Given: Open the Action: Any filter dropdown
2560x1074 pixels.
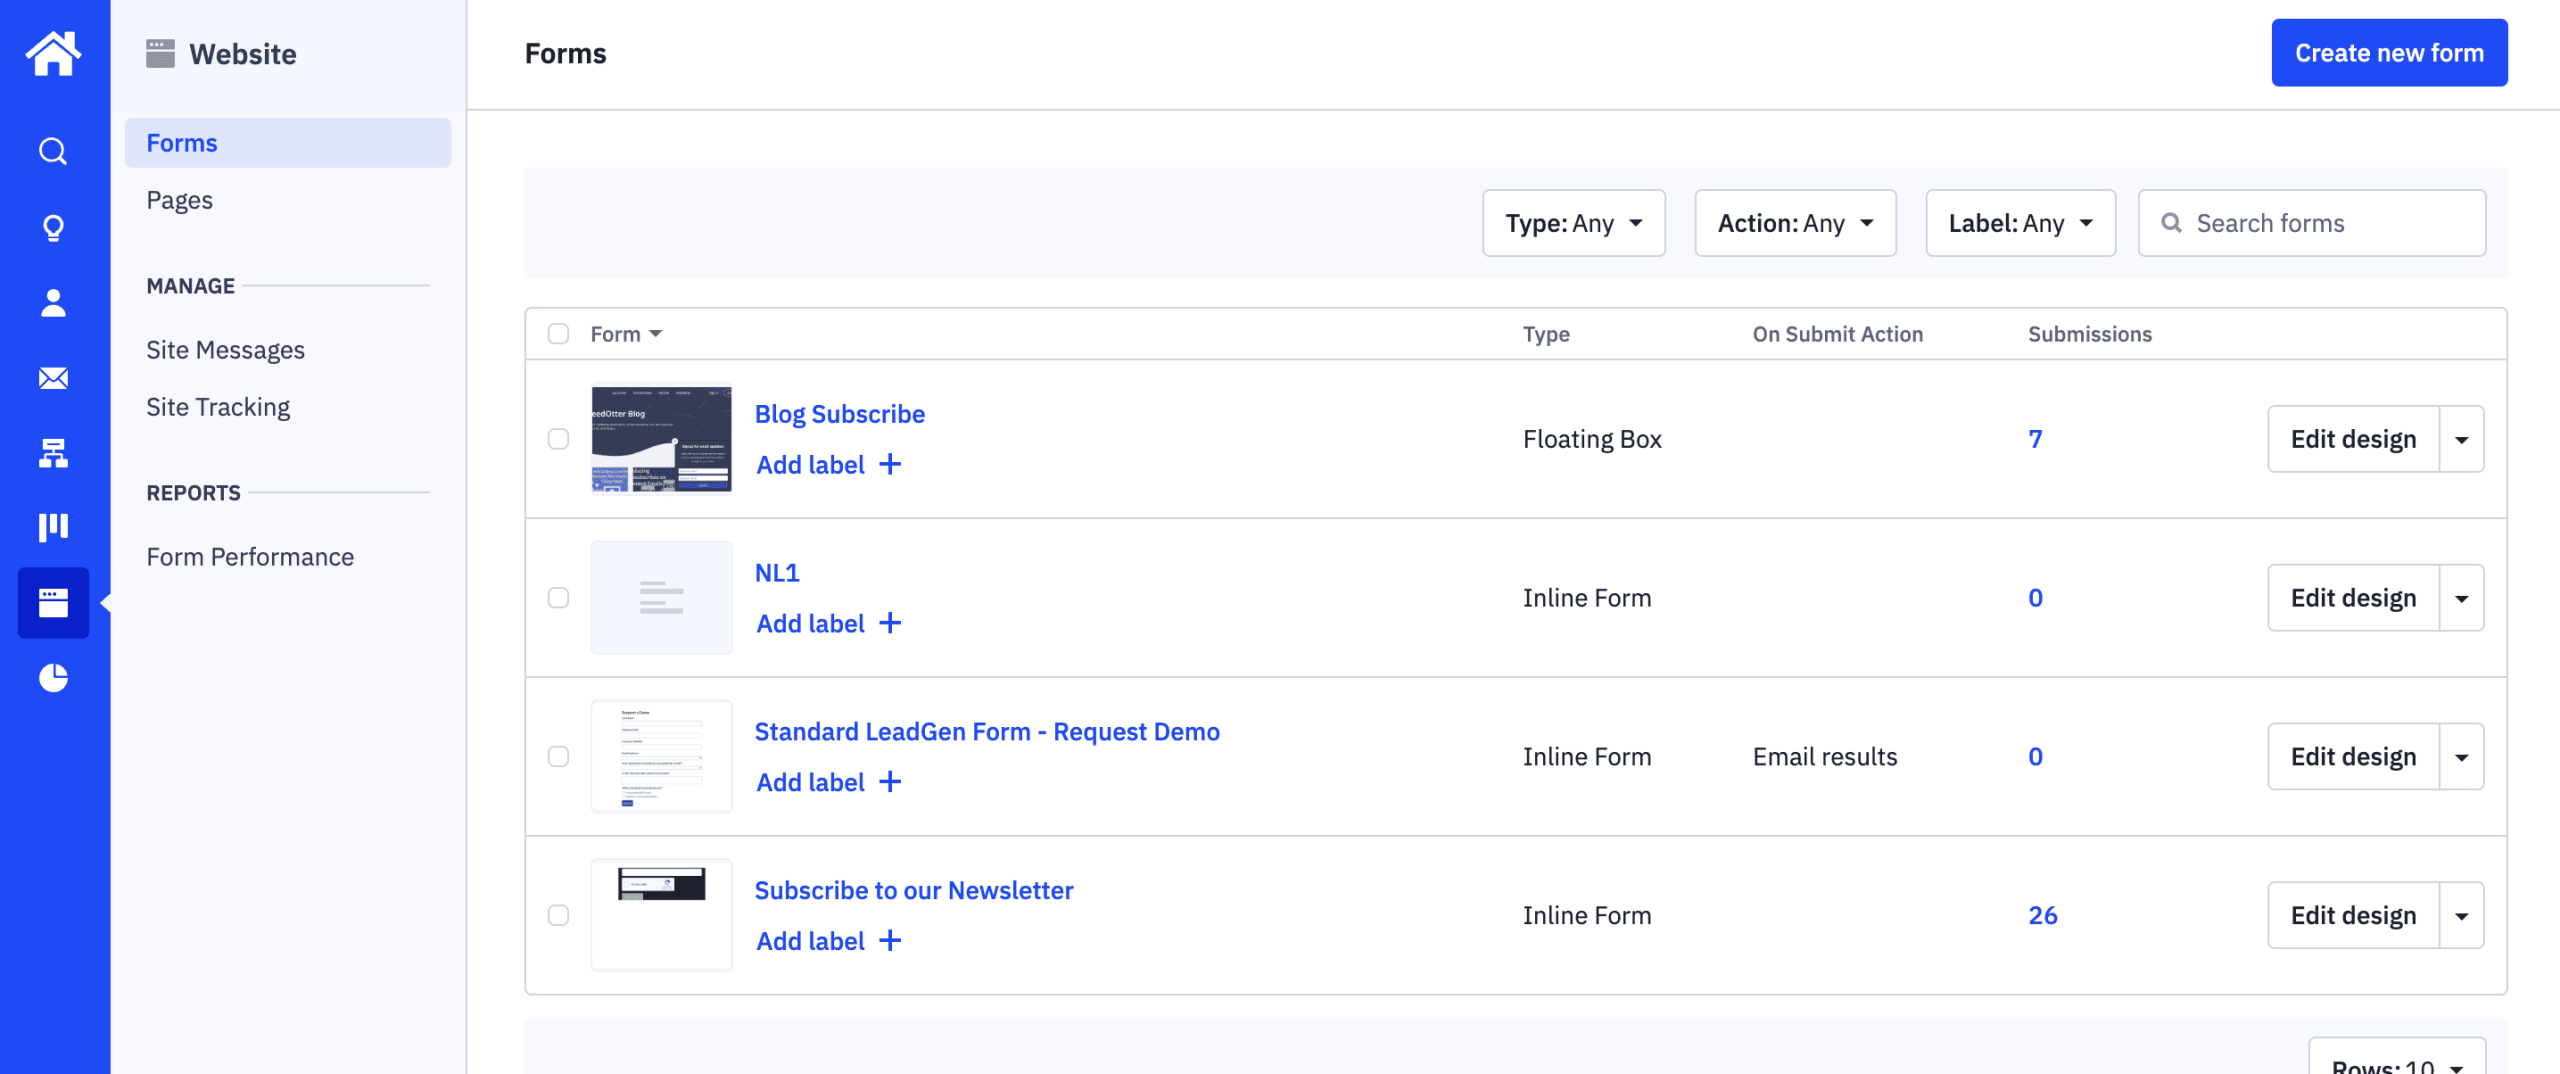Looking at the screenshot, I should [1795, 223].
